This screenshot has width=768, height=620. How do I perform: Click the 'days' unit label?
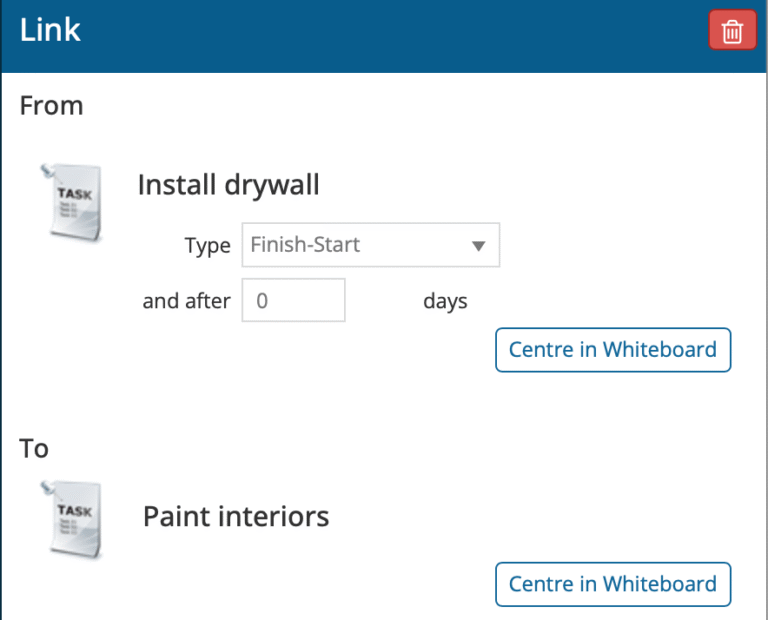pyautogui.click(x=445, y=301)
